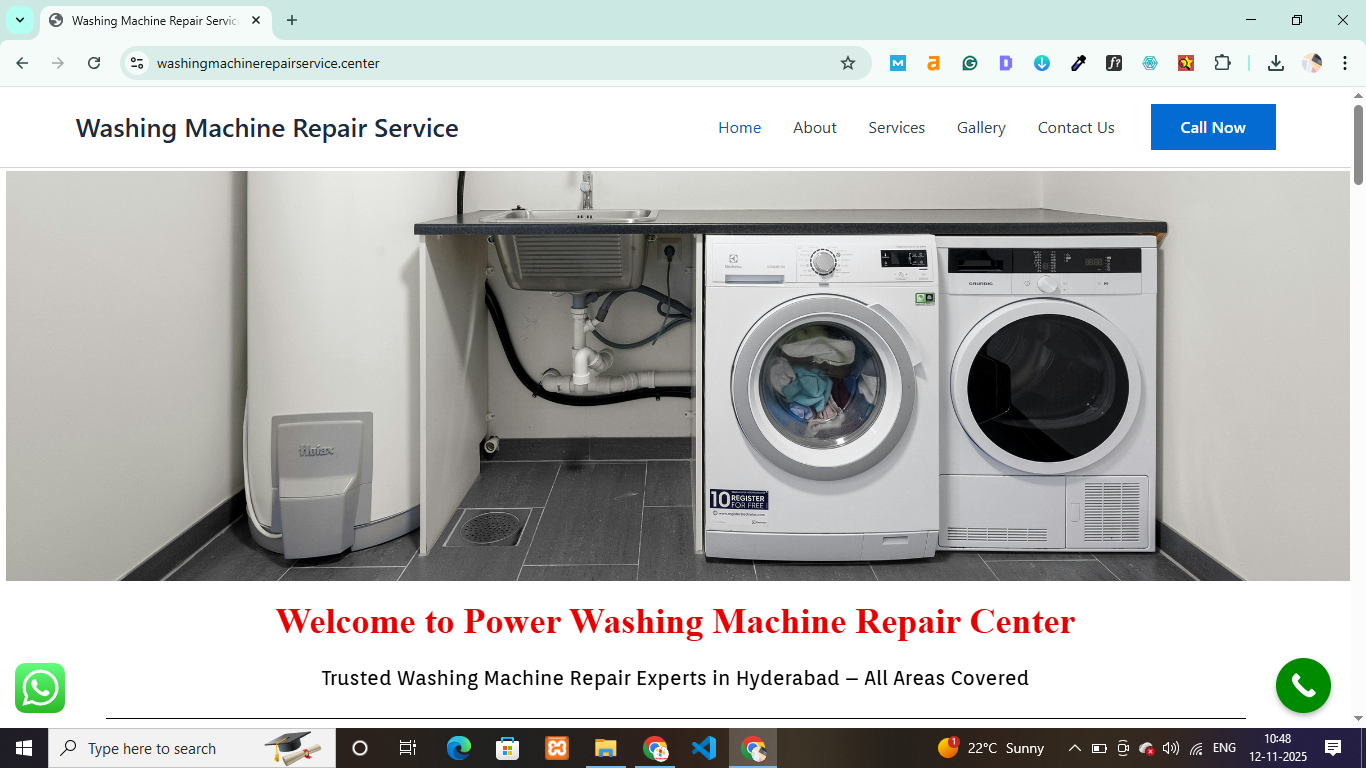View site information icon in address bar
The image size is (1366, 768).
[138, 63]
